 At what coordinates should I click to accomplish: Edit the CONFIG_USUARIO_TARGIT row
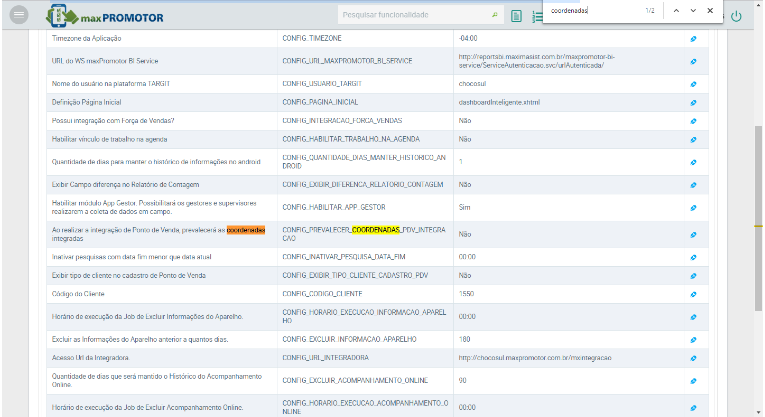click(693, 85)
